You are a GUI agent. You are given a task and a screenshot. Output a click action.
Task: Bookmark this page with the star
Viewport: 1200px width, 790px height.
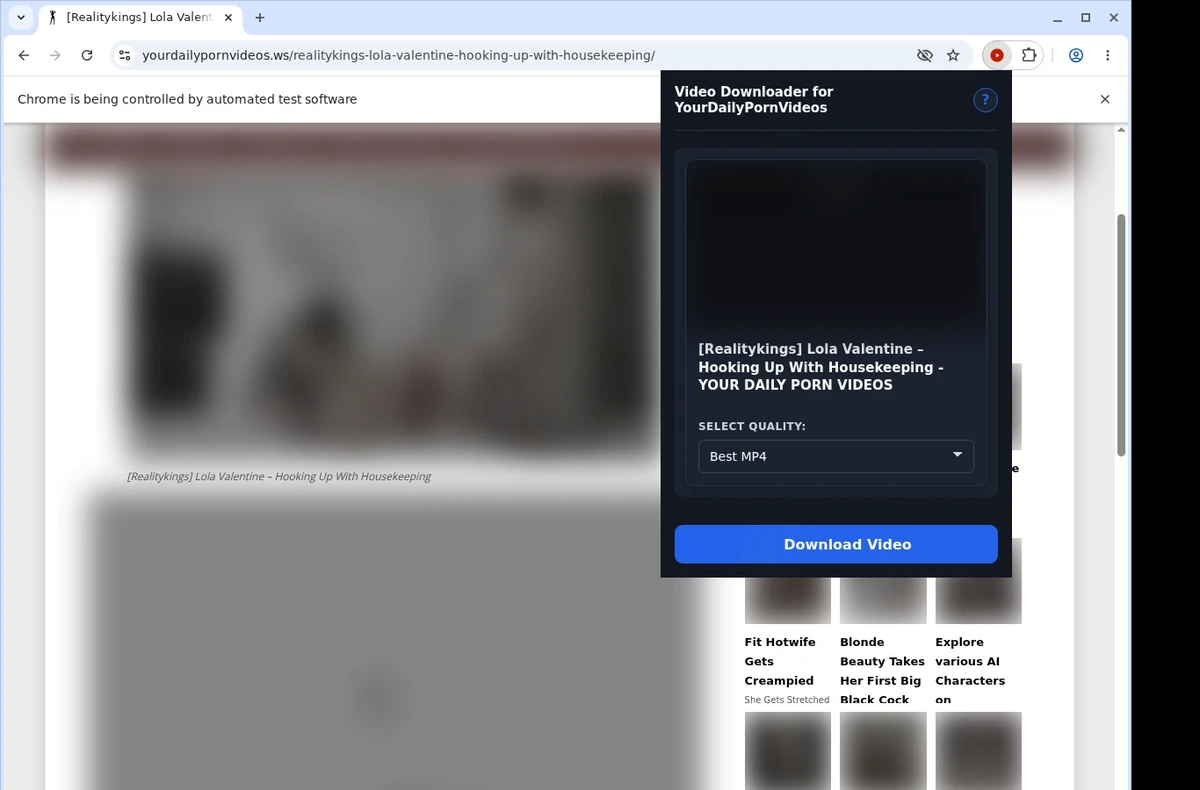click(x=953, y=56)
